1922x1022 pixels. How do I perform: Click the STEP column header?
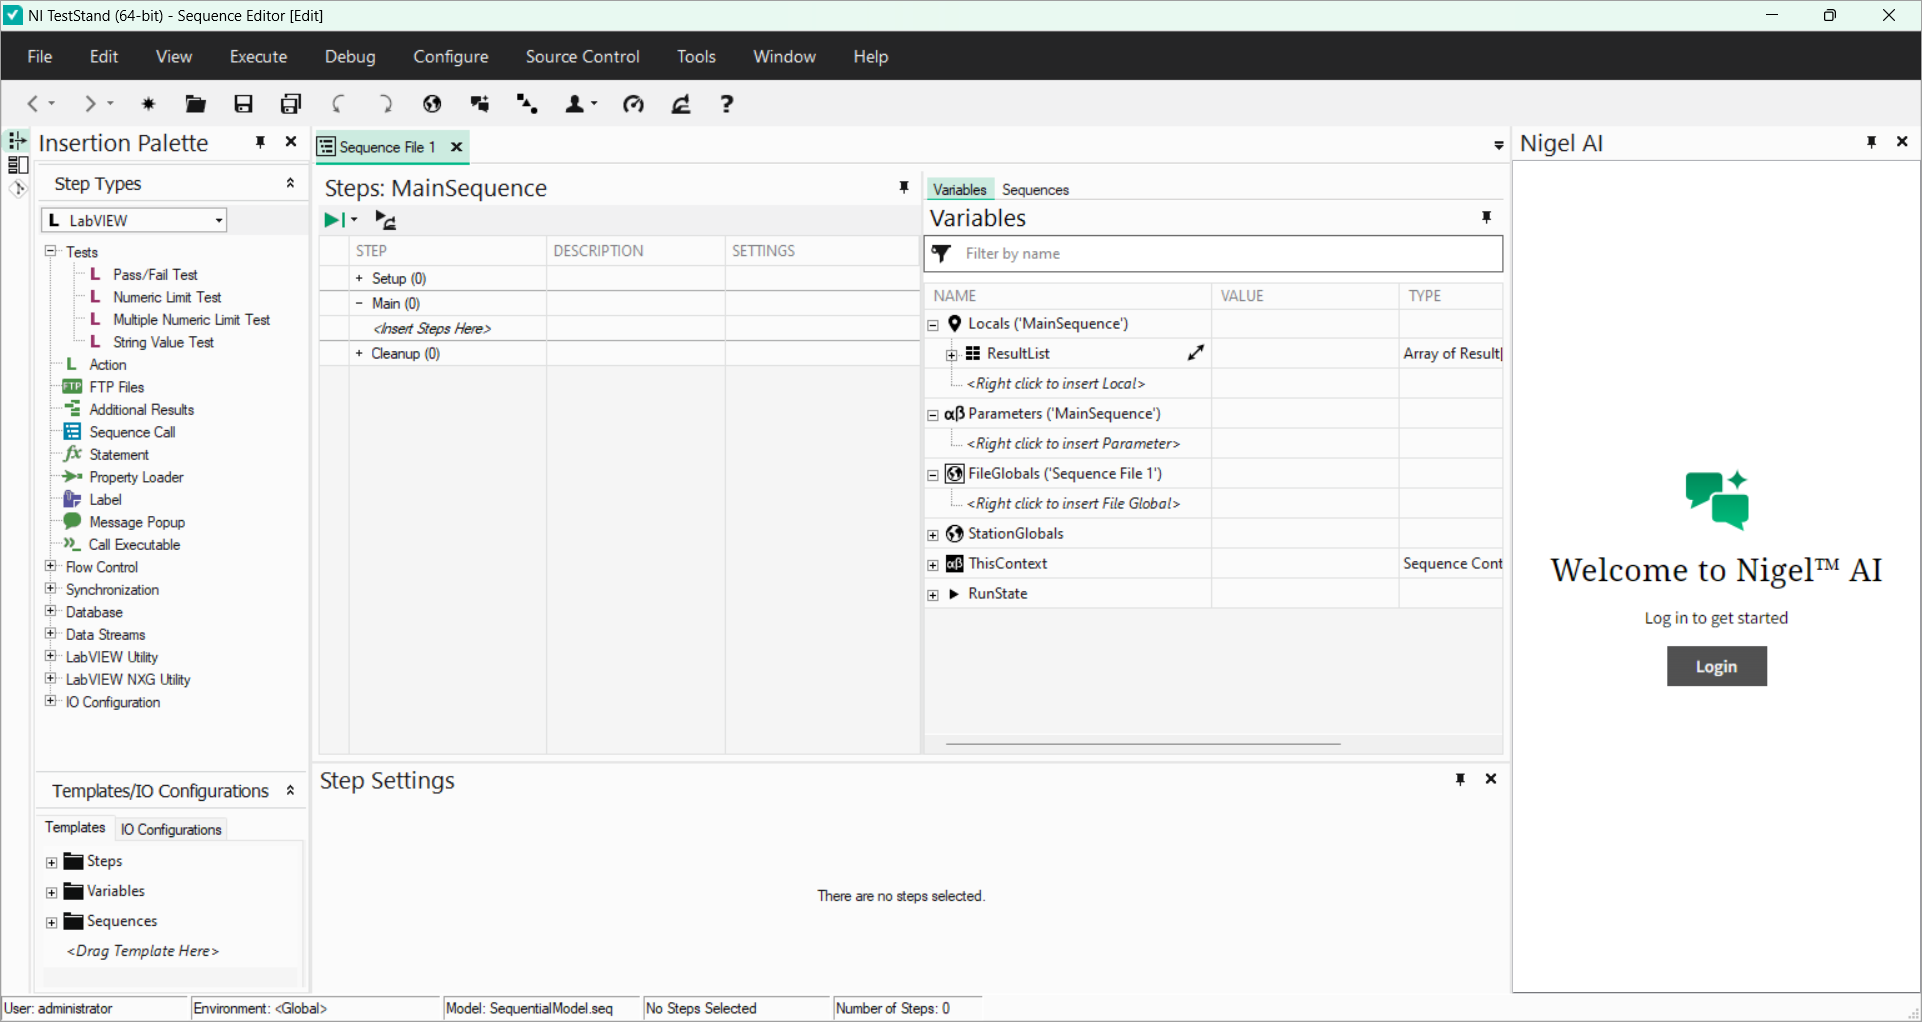coord(447,251)
